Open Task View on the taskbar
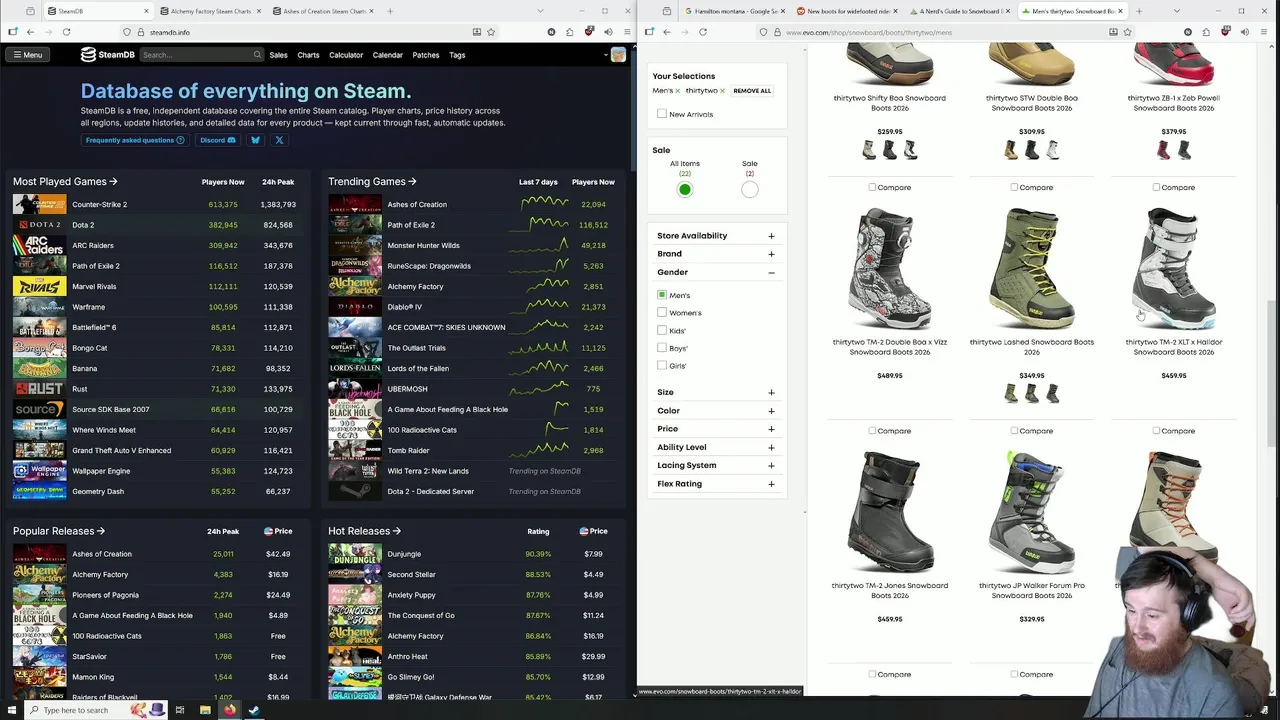Viewport: 1280px width, 720px height. 180,710
